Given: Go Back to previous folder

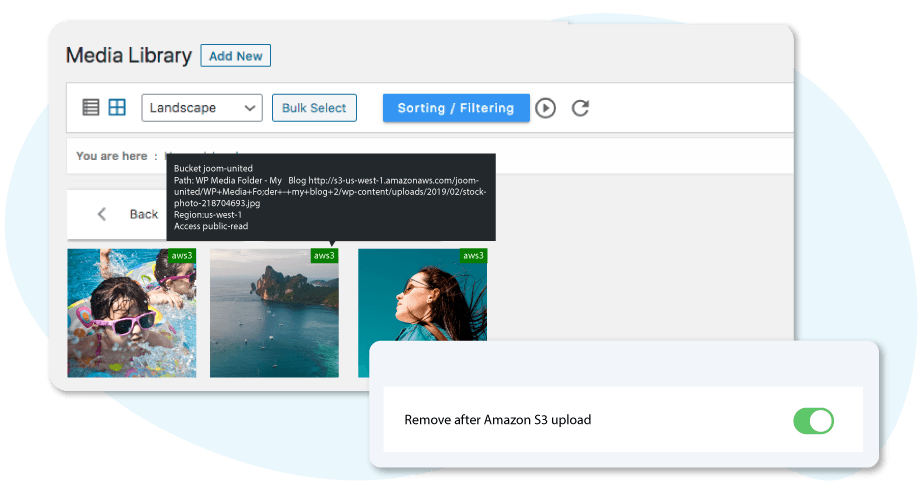Looking at the screenshot, I should (x=144, y=214).
